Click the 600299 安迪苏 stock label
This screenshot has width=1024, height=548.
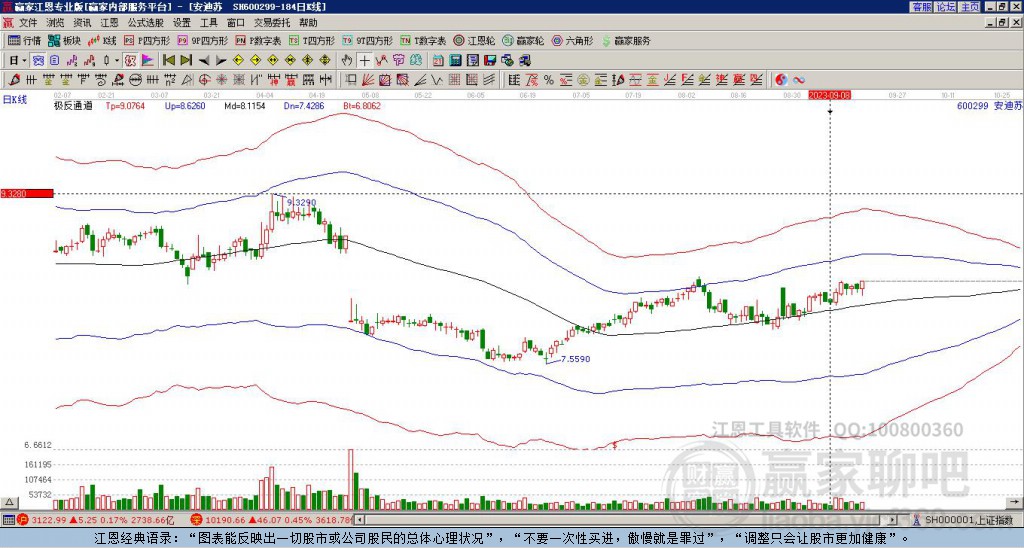click(988, 106)
